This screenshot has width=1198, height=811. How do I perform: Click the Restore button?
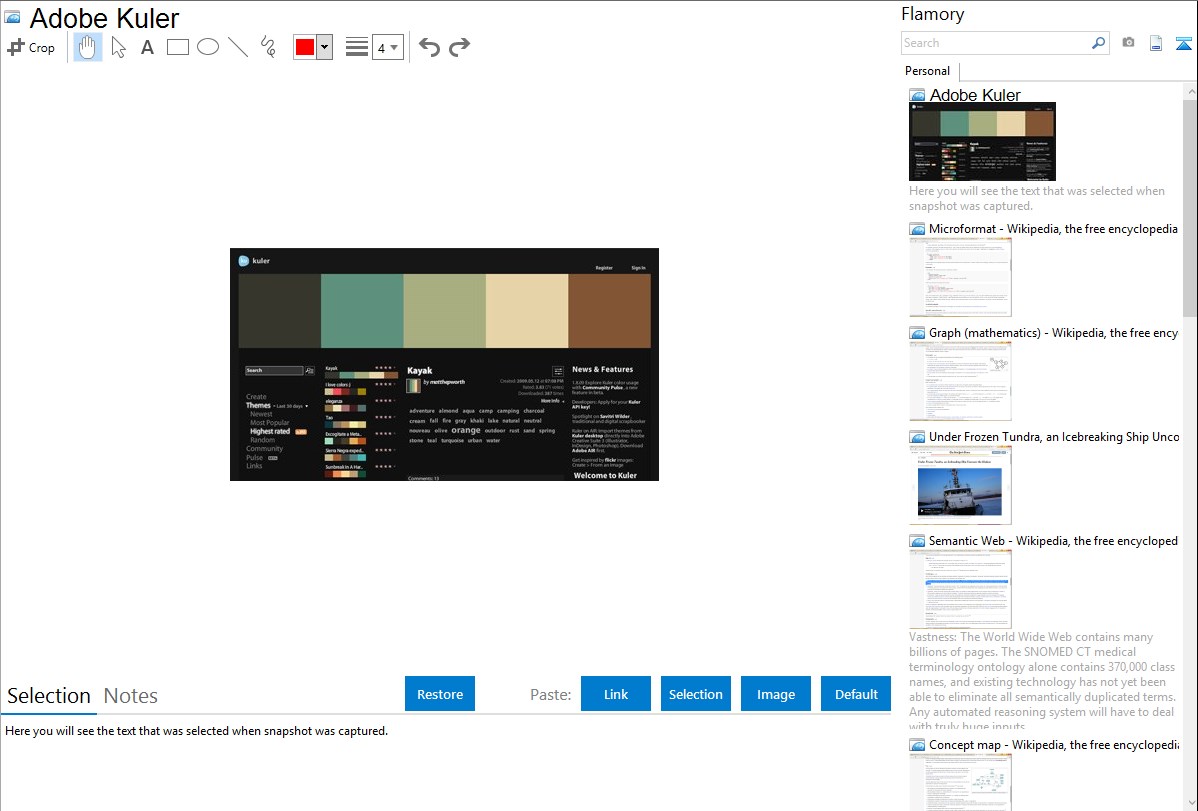440,694
